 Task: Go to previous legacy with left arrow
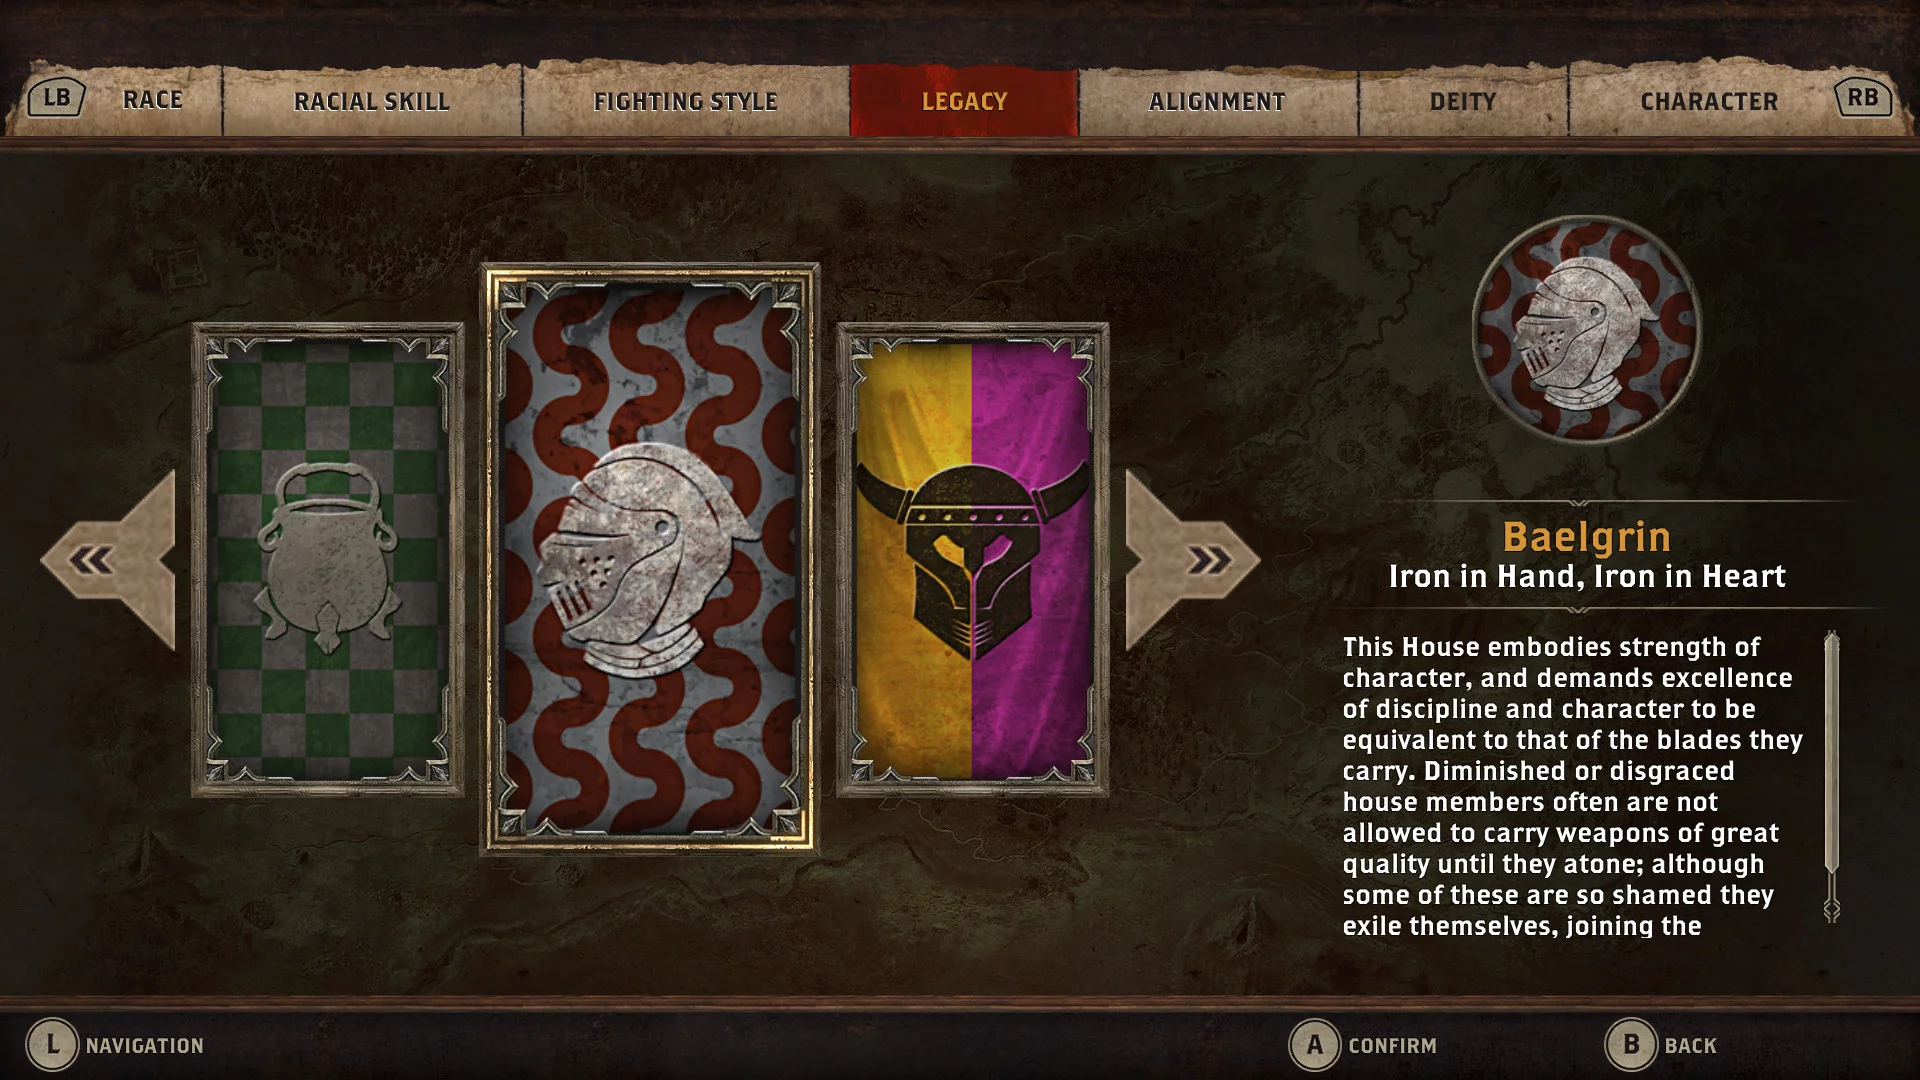click(x=108, y=560)
